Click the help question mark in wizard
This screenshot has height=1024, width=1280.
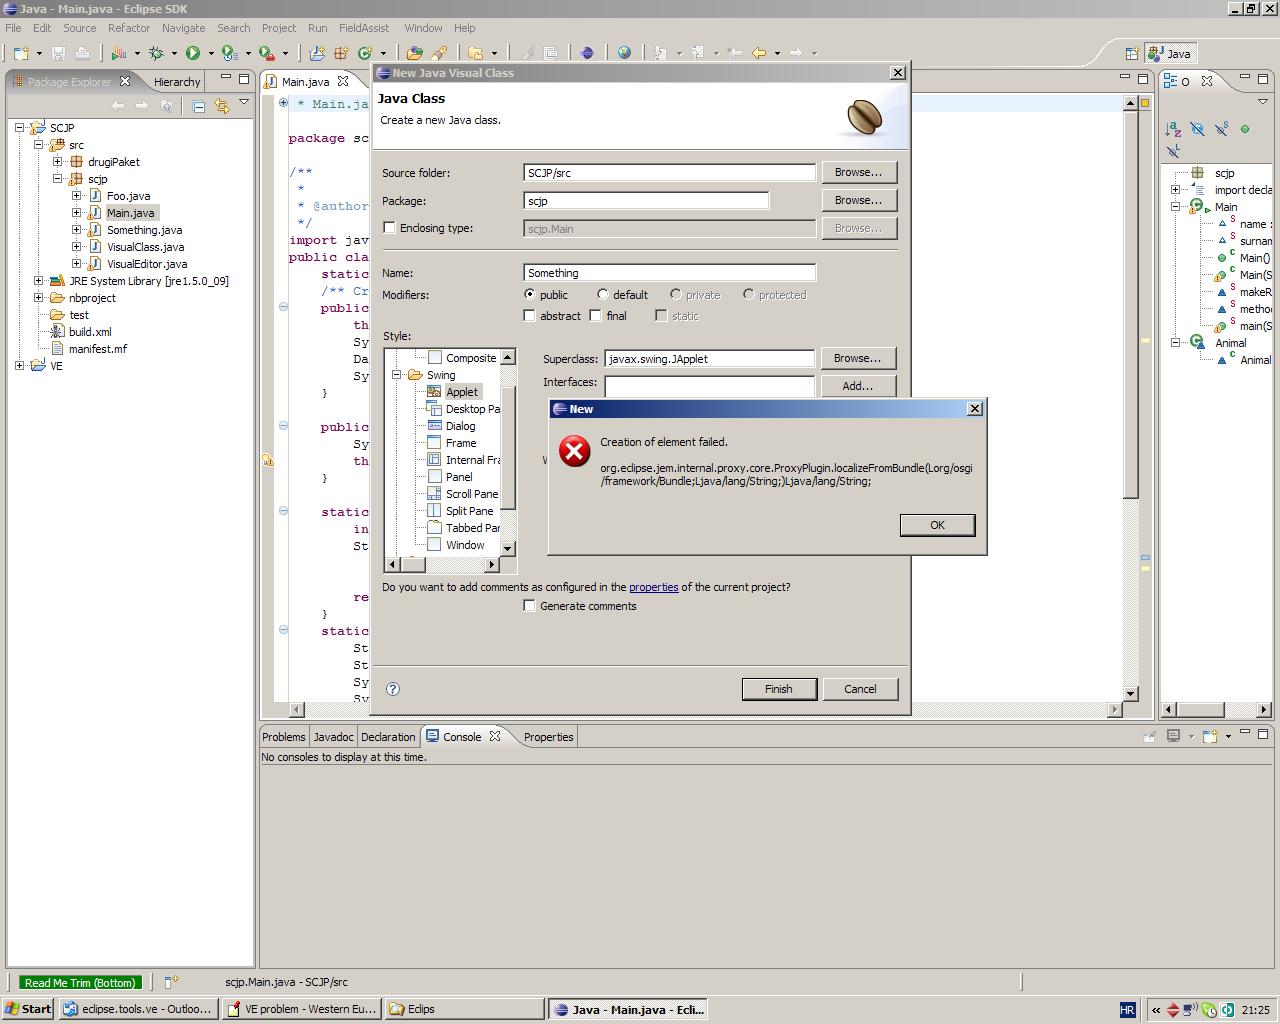(x=393, y=689)
